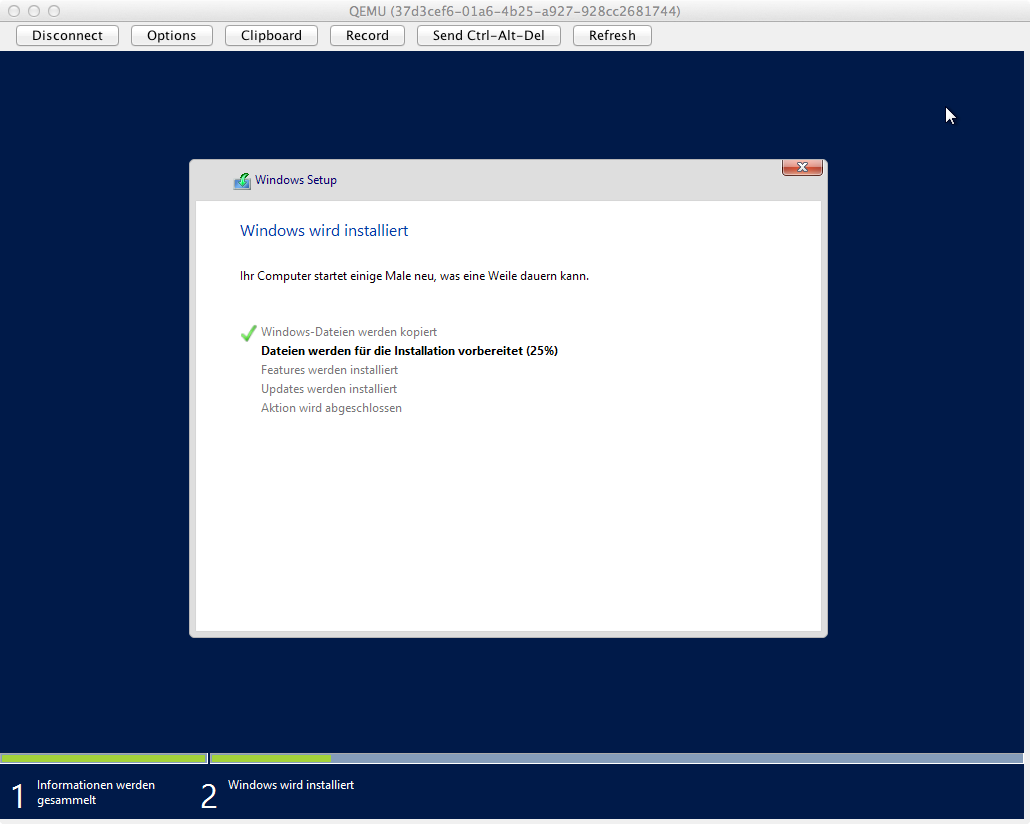Start recording with the Record button

point(367,35)
